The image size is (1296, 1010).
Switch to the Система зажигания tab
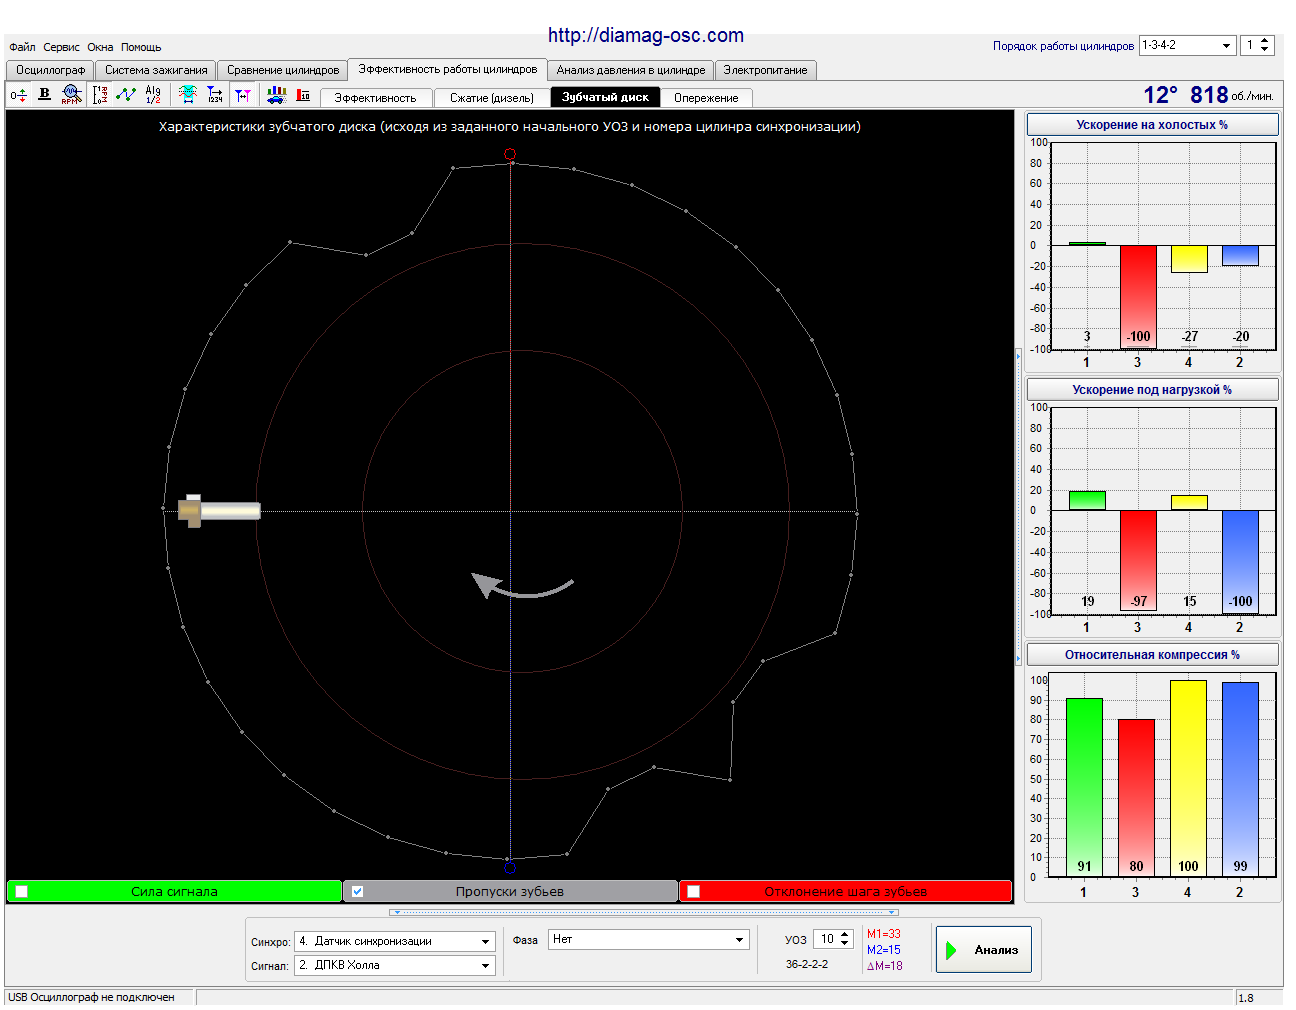156,70
